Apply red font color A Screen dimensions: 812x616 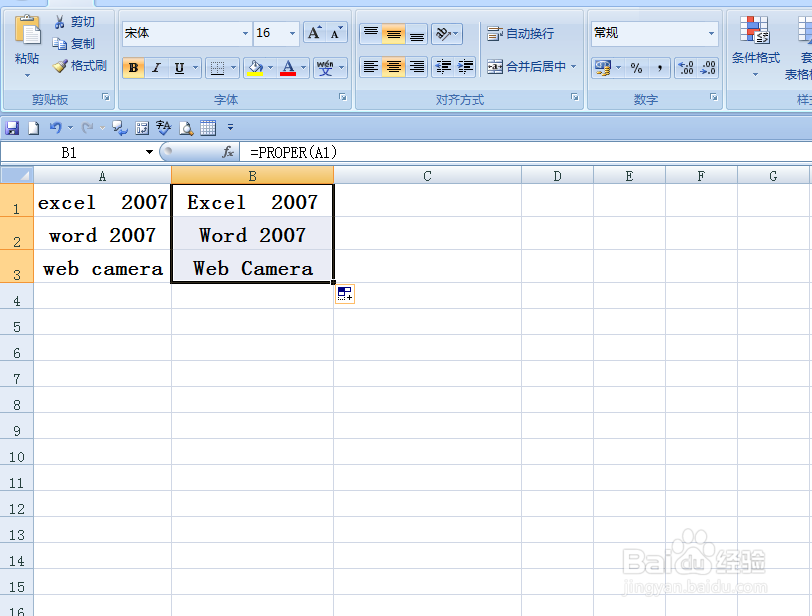click(x=288, y=68)
